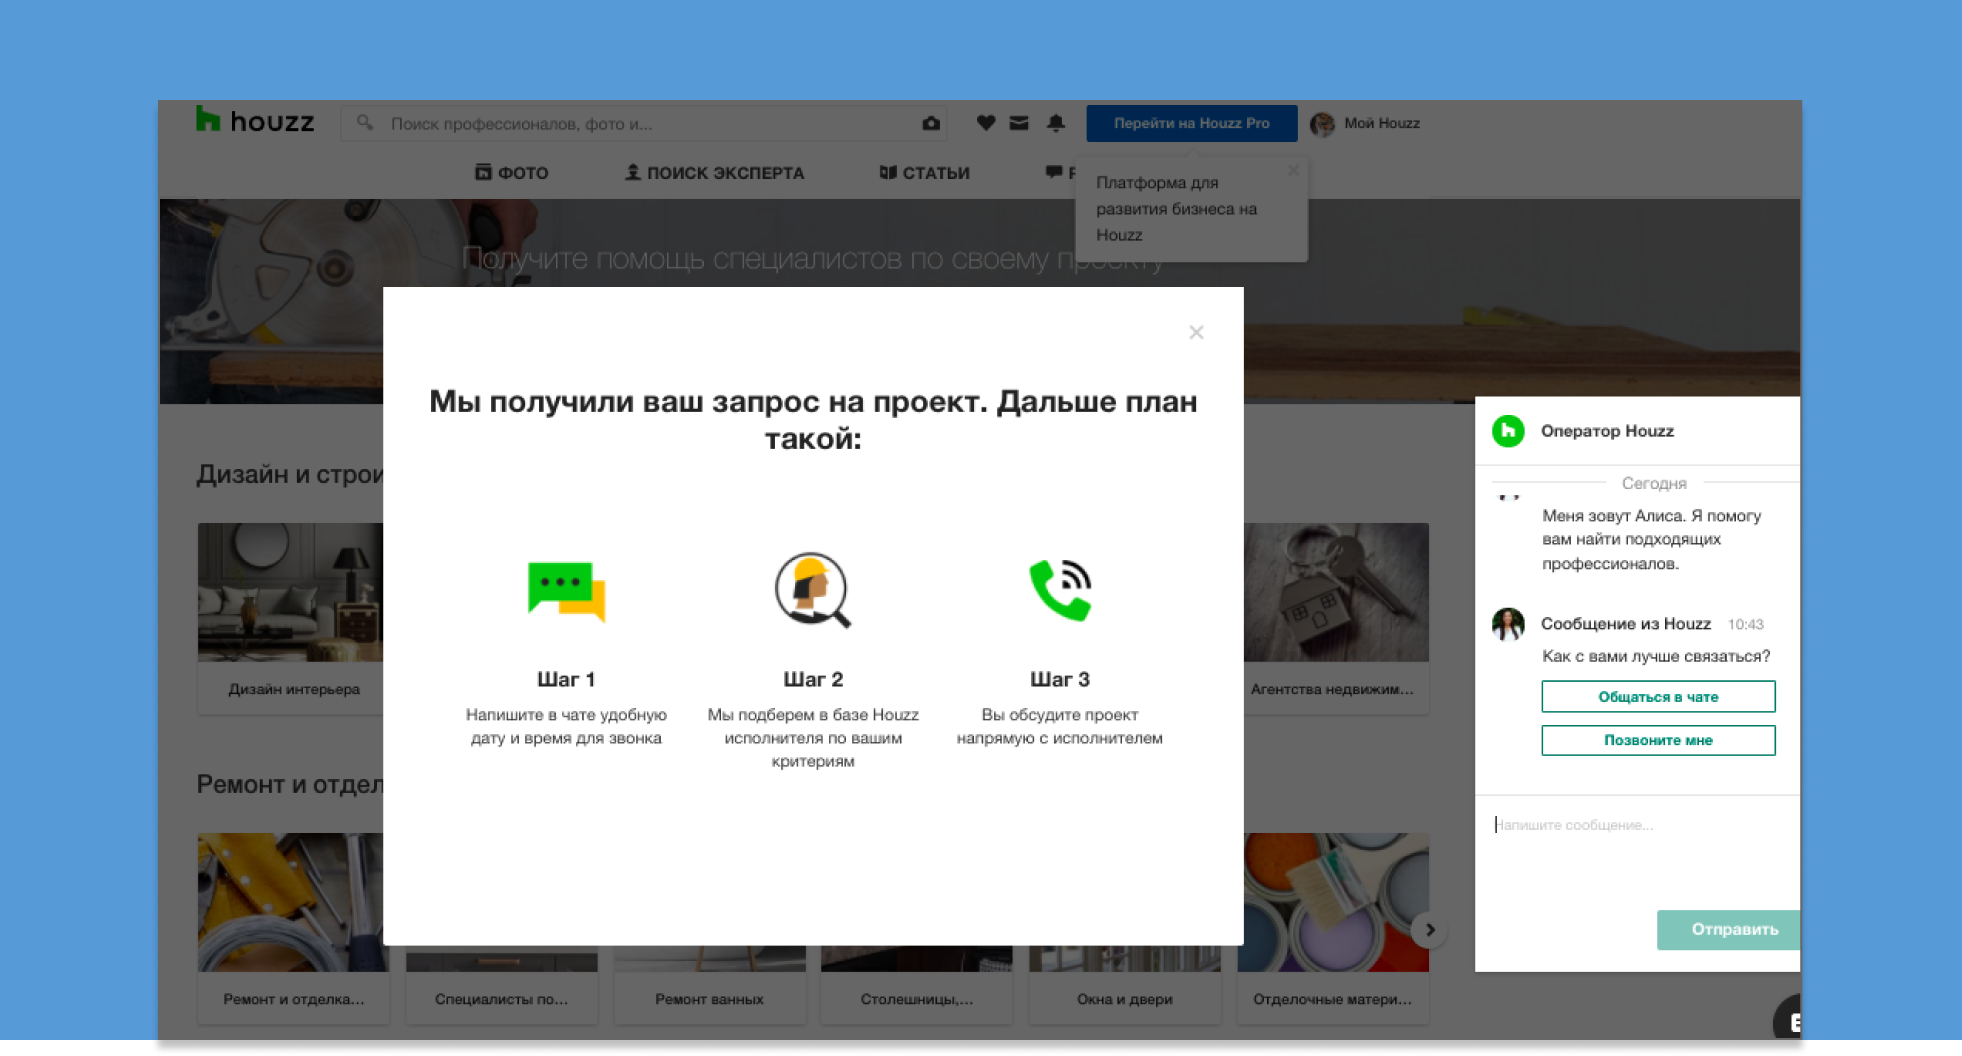The width and height of the screenshot is (1962, 1056).
Task: Open Специалисты по... category label
Action: 501,999
